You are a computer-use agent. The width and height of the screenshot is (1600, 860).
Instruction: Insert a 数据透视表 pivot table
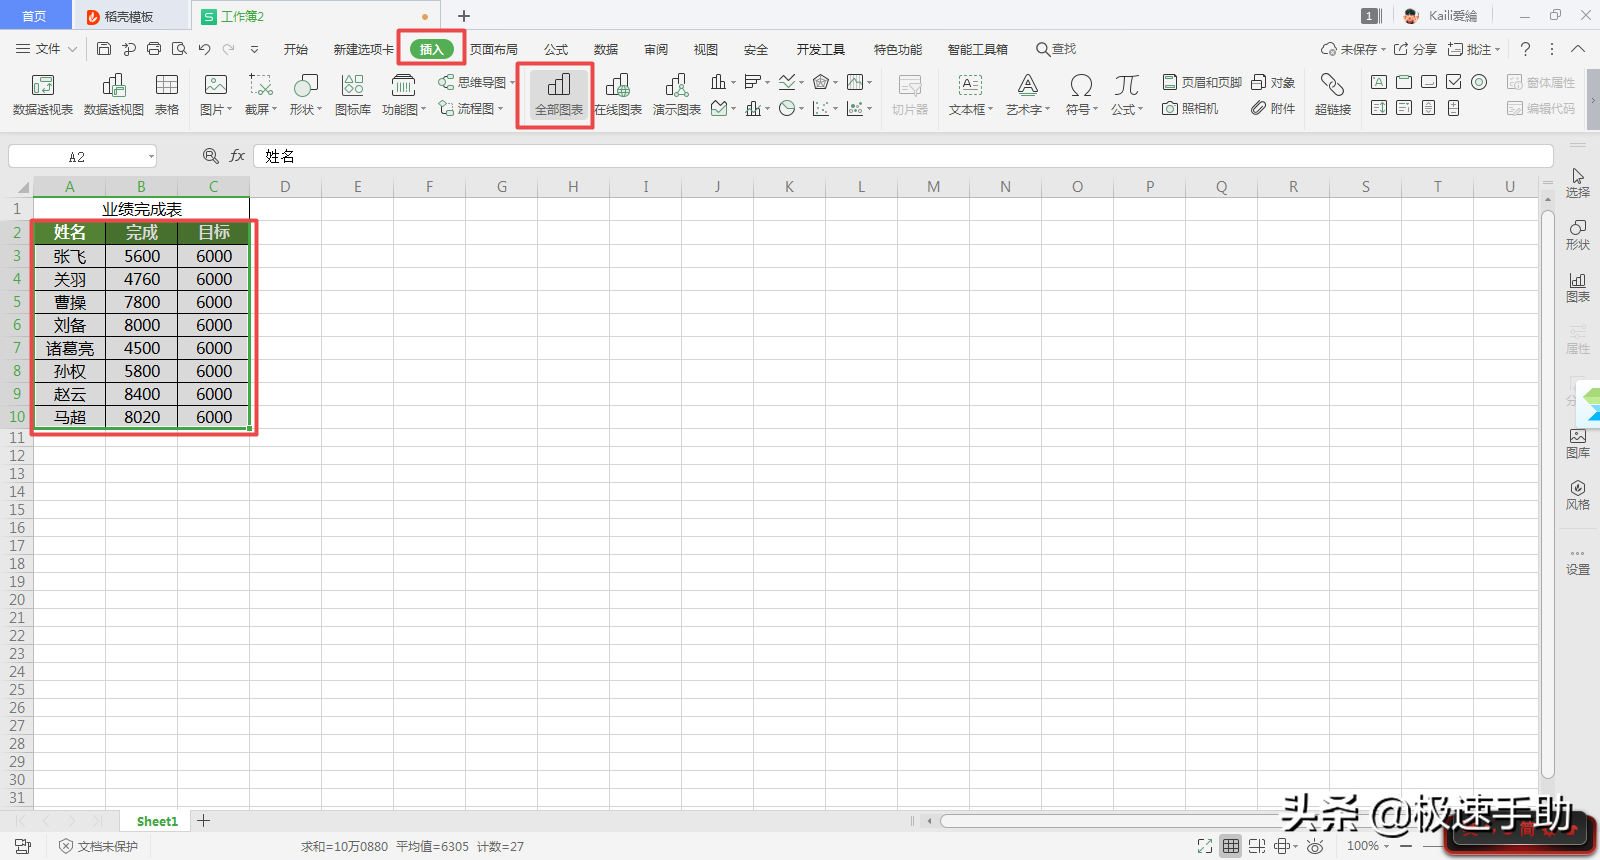point(43,95)
